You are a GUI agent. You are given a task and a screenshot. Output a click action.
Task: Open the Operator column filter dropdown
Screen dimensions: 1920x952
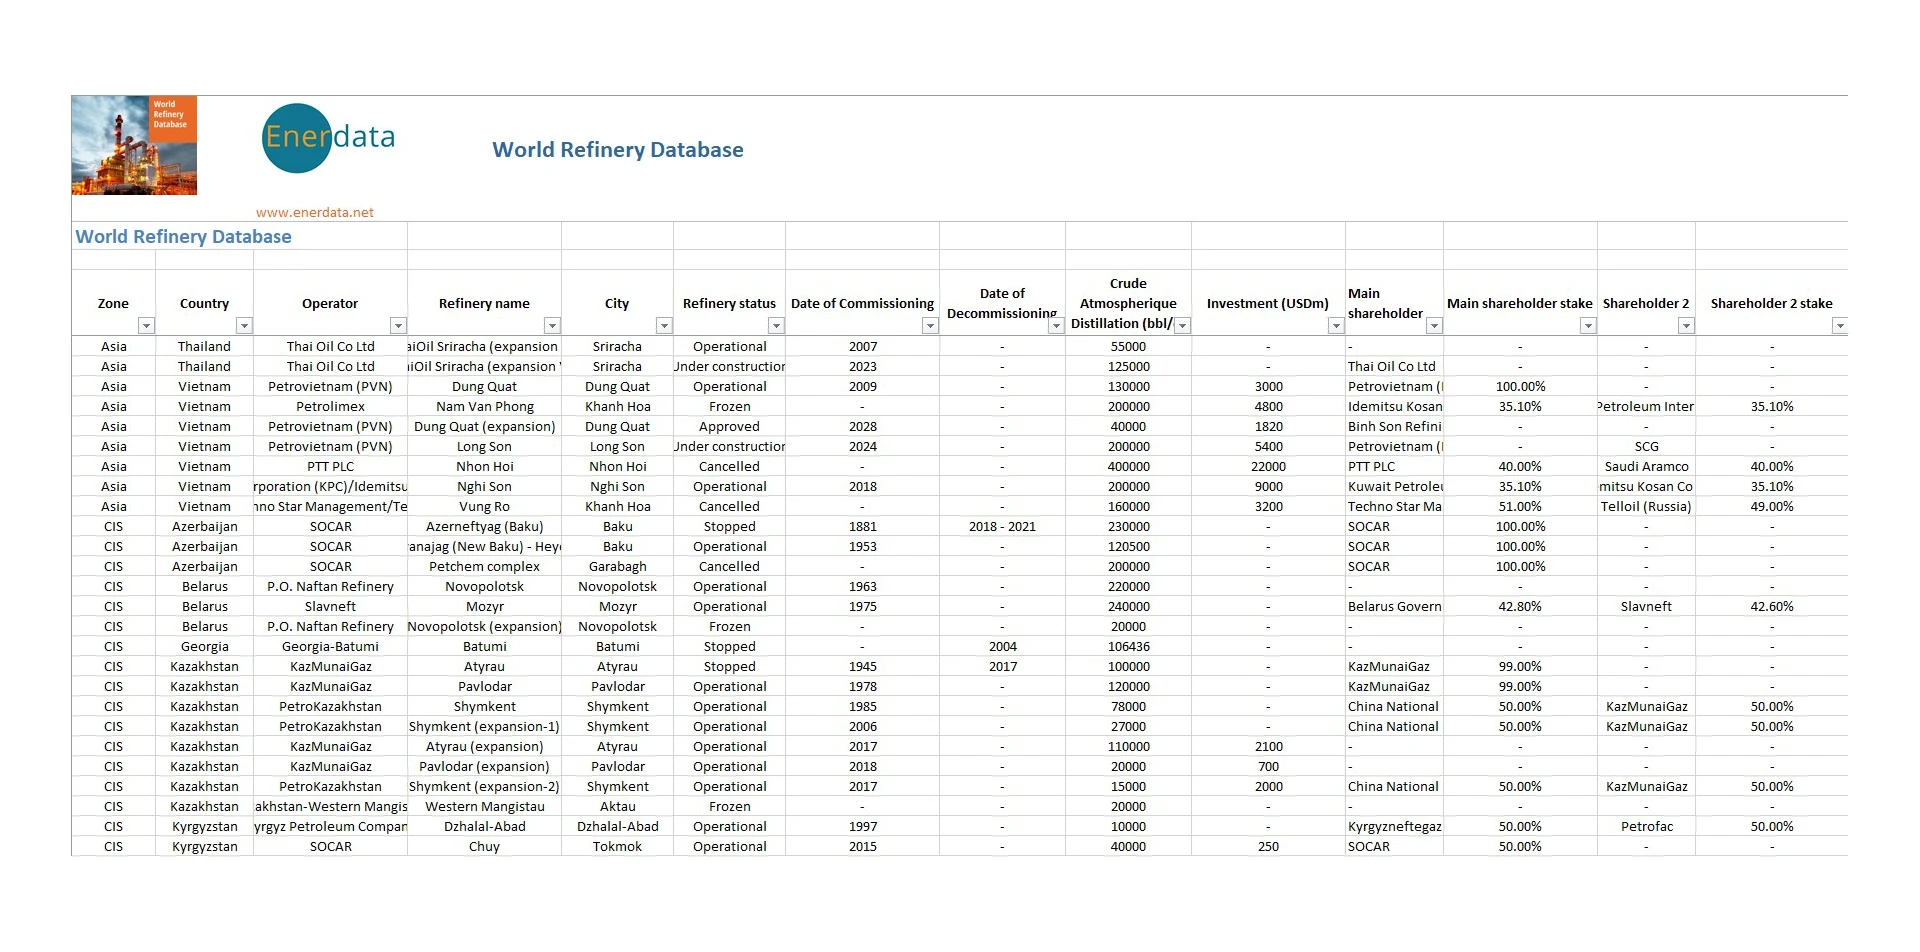pyautogui.click(x=398, y=326)
